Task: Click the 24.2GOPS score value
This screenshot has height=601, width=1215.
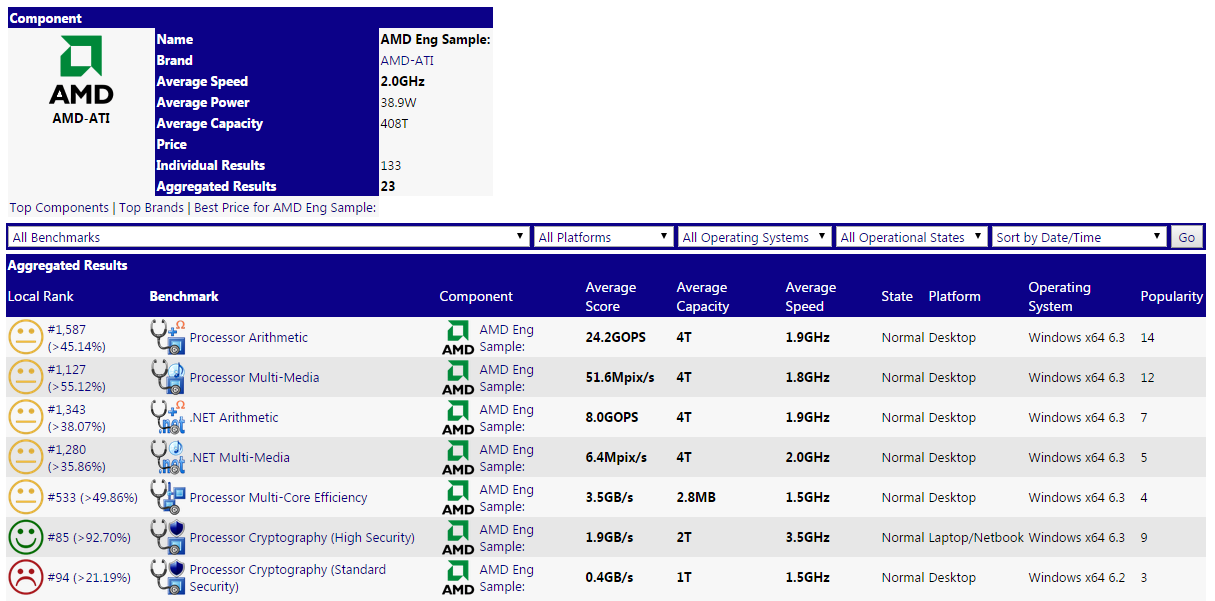Action: 616,337
